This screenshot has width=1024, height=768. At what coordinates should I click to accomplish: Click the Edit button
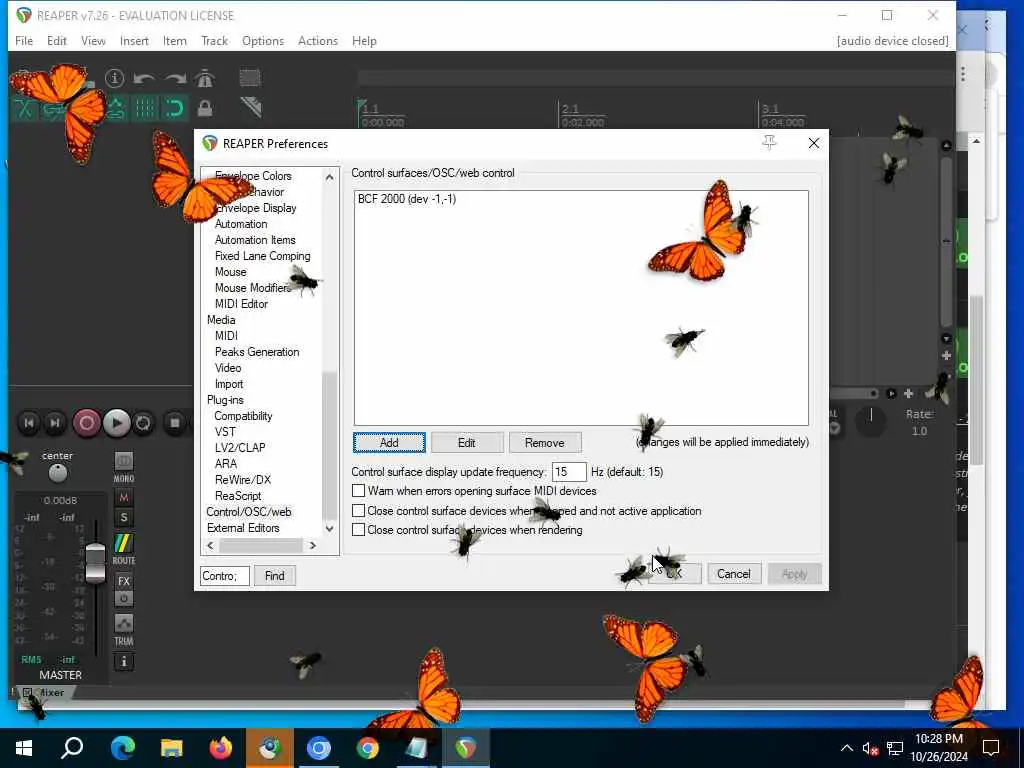tap(466, 443)
